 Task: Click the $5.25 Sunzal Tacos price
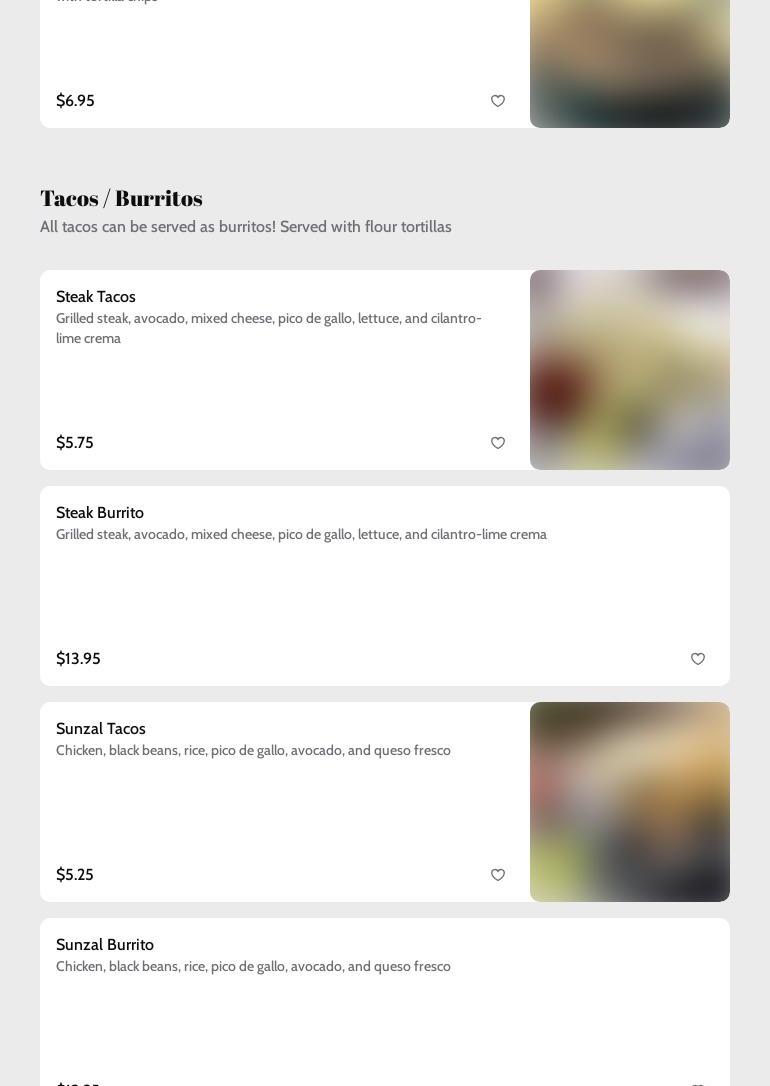pos(75,875)
